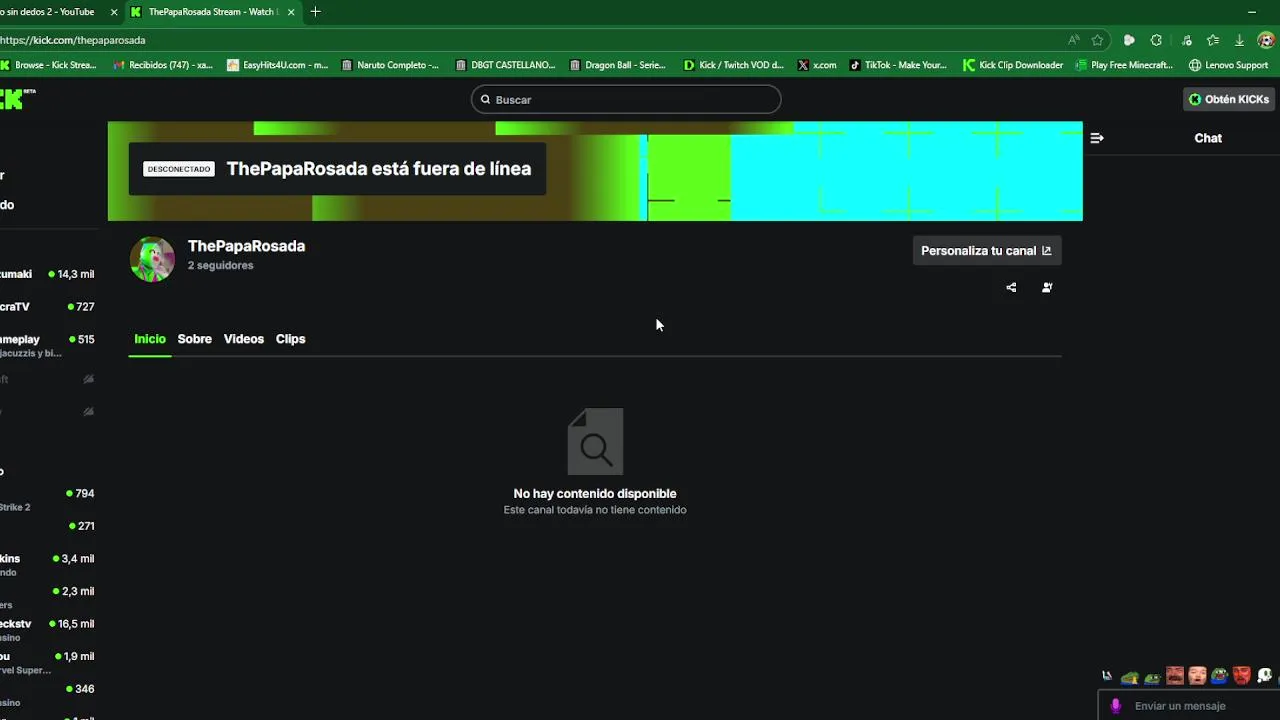Open EasyHits4U.com bookmark

coord(278,65)
